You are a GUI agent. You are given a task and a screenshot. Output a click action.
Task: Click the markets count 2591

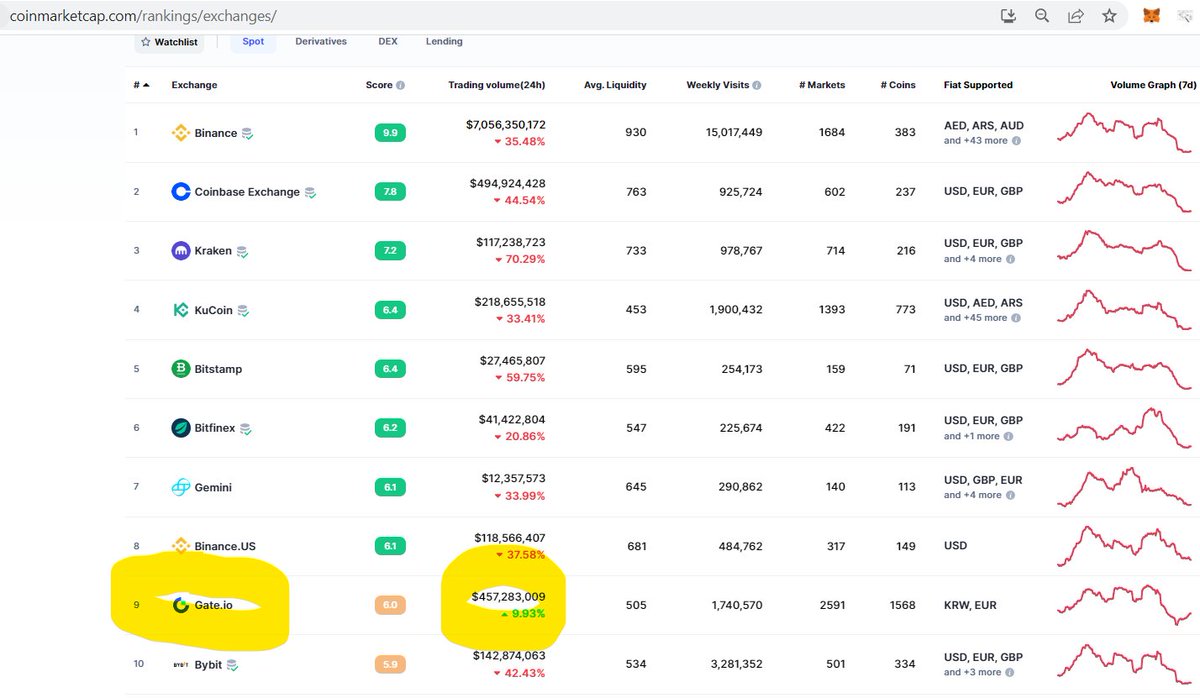pos(830,605)
